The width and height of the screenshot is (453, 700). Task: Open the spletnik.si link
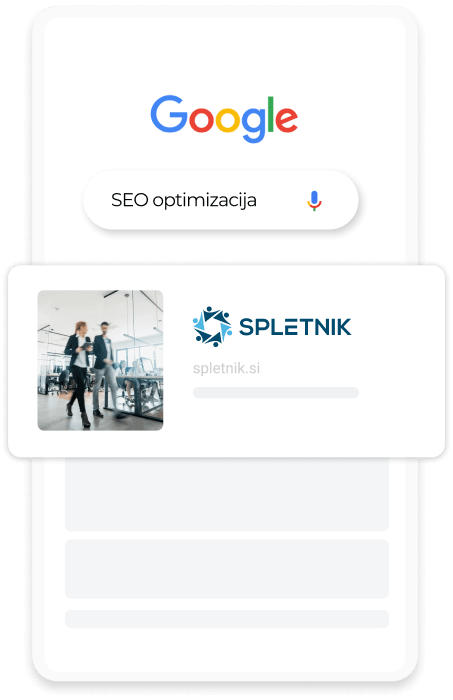(226, 368)
